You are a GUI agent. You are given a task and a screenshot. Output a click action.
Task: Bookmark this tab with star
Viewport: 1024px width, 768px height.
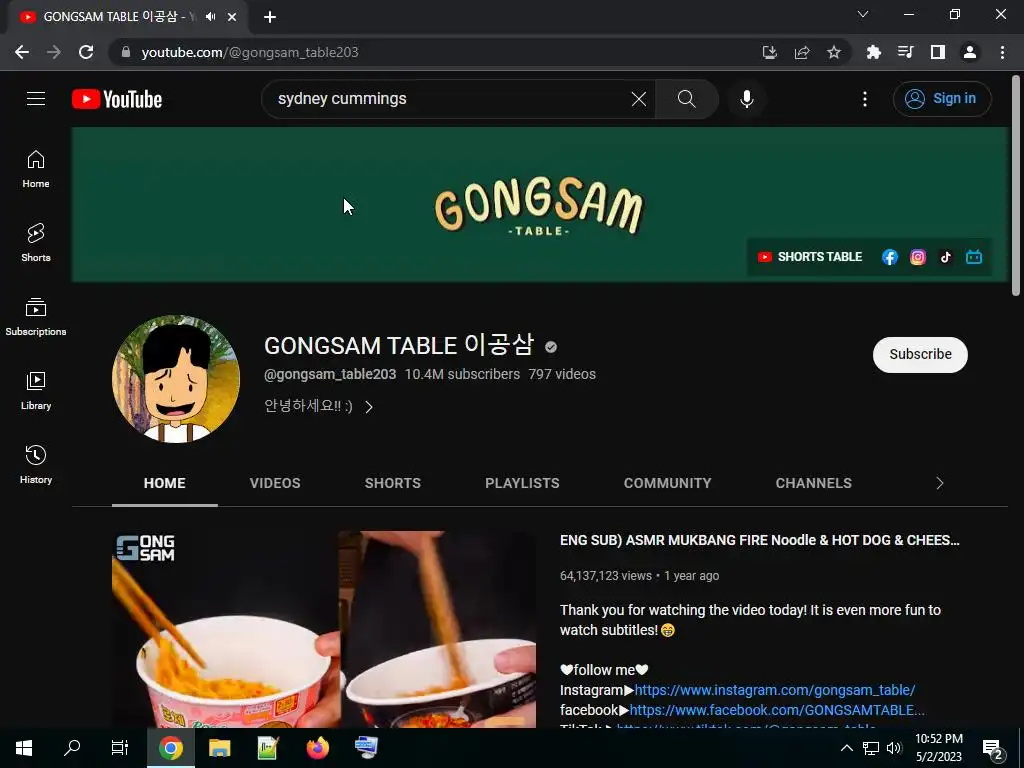tap(834, 52)
